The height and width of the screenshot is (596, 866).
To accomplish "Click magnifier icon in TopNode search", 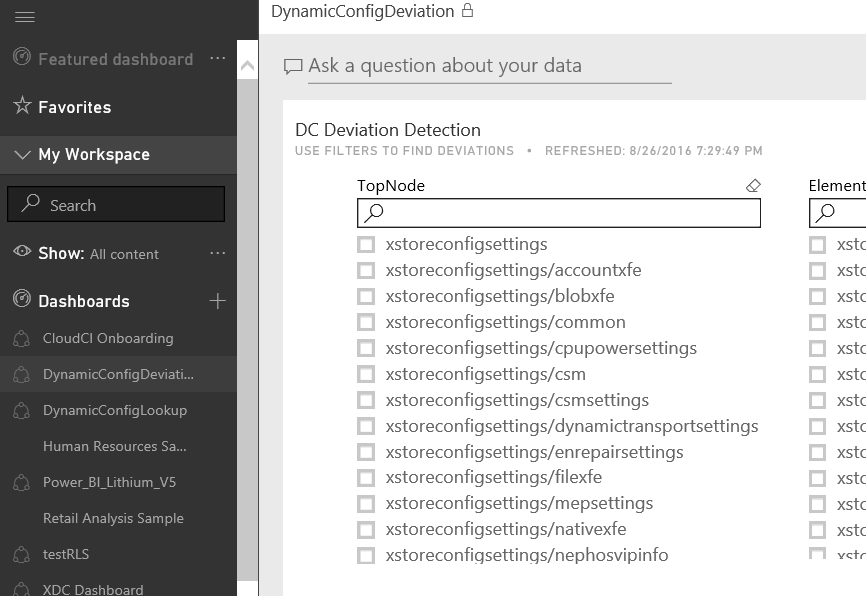I will (x=374, y=212).
